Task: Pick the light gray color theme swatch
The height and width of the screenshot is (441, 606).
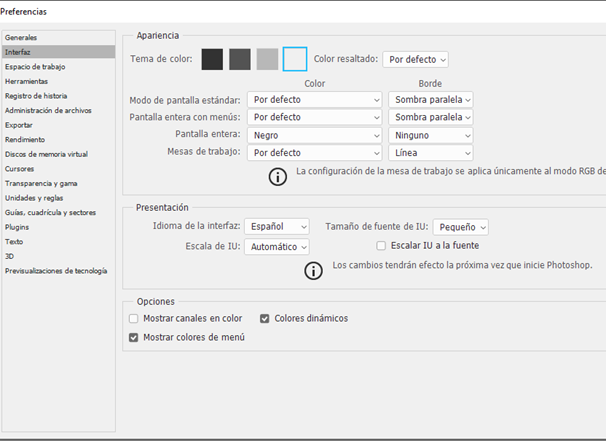Action: (267, 59)
